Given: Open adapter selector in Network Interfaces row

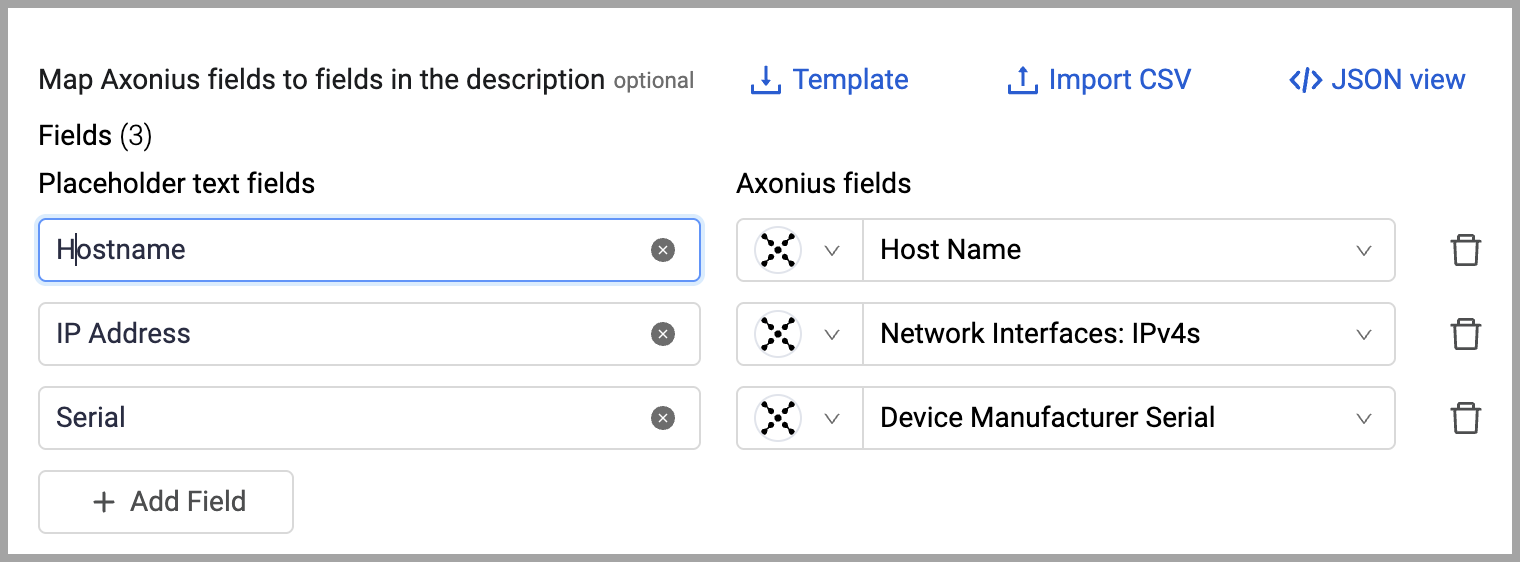Looking at the screenshot, I should click(x=800, y=334).
